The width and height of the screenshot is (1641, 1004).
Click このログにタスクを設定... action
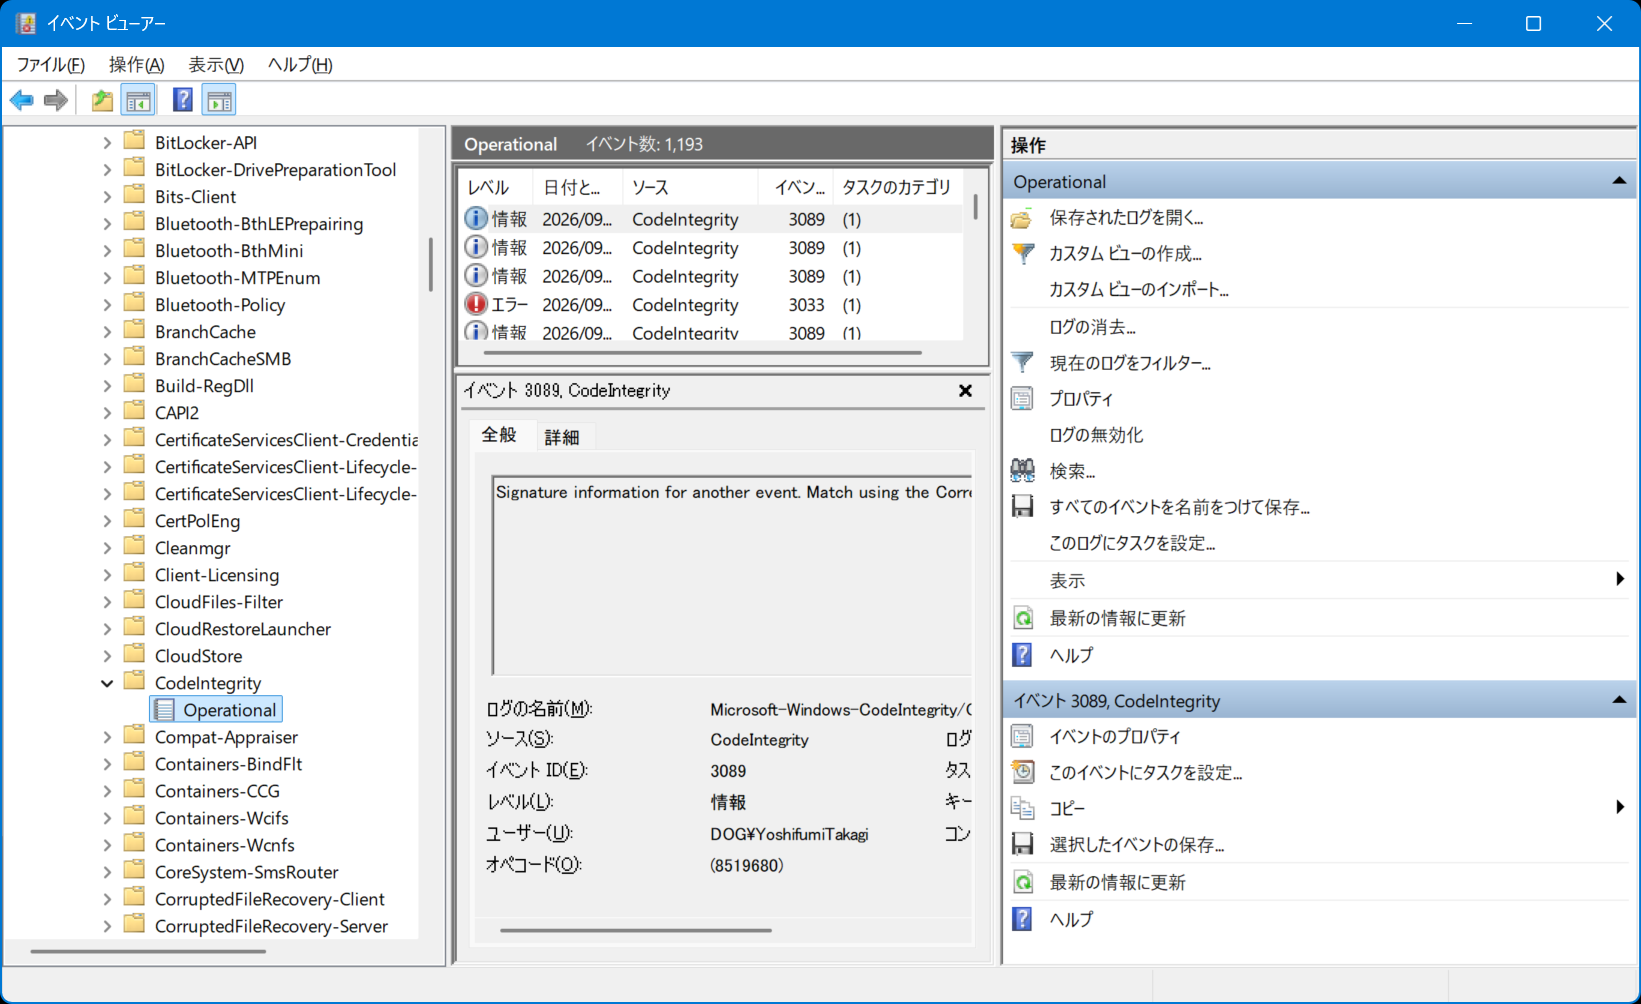click(1132, 543)
